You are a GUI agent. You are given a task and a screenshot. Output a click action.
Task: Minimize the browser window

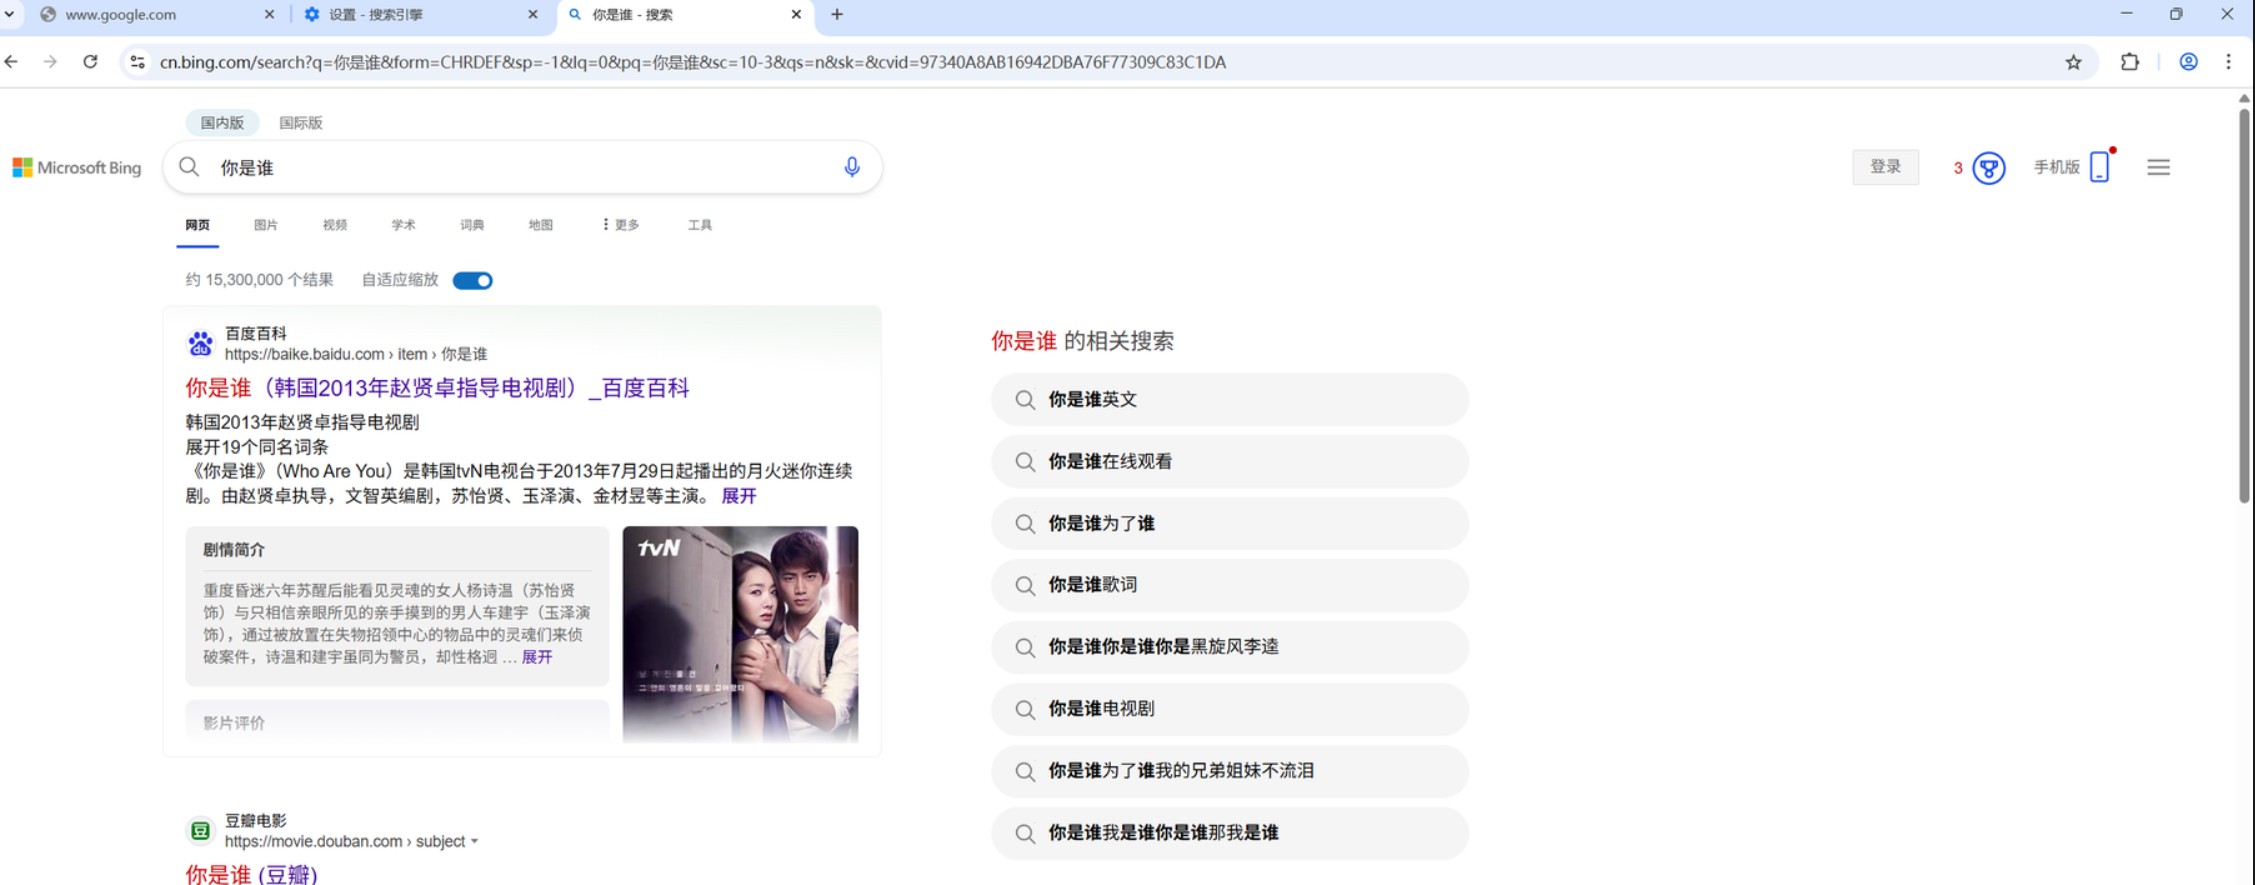[x=2126, y=14]
